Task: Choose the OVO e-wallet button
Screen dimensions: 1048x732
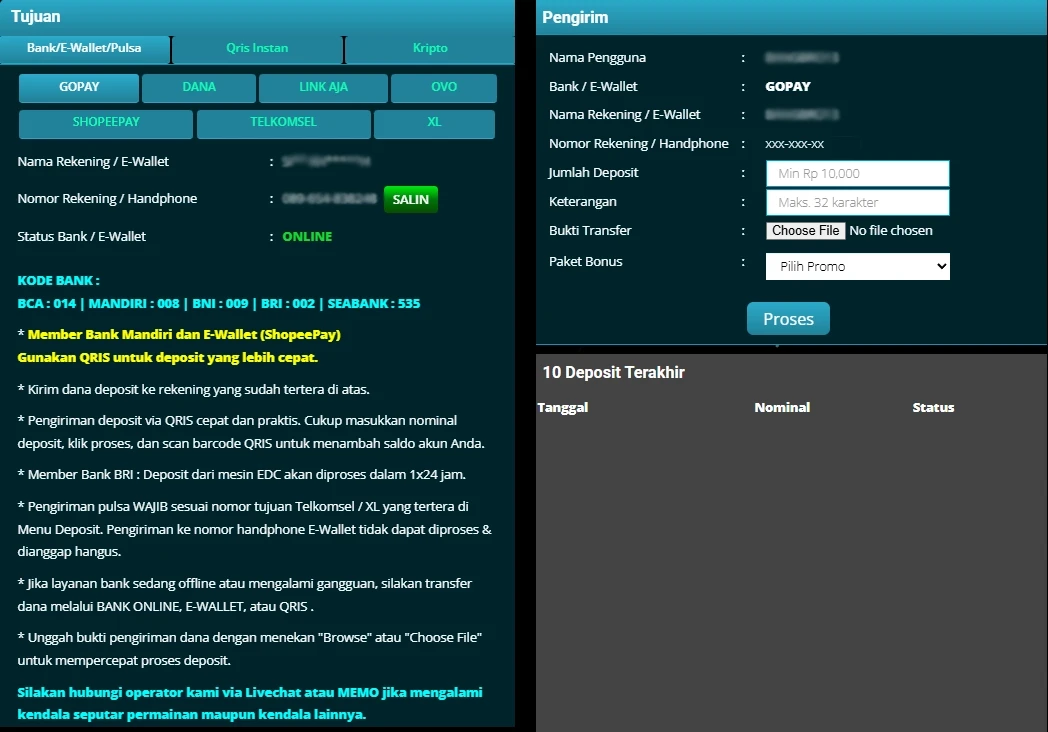Action: [x=444, y=88]
